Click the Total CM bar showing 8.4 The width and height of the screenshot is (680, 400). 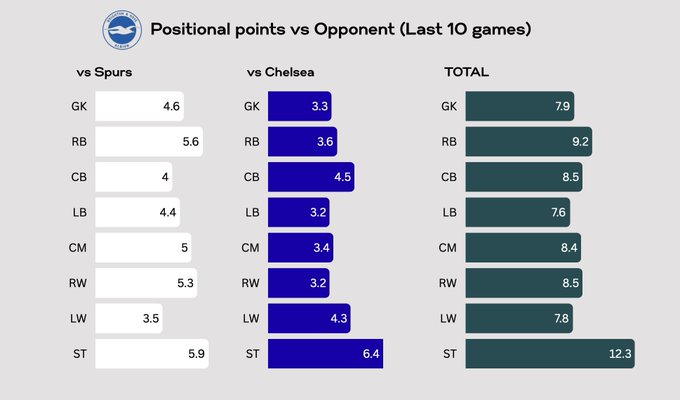click(x=523, y=247)
